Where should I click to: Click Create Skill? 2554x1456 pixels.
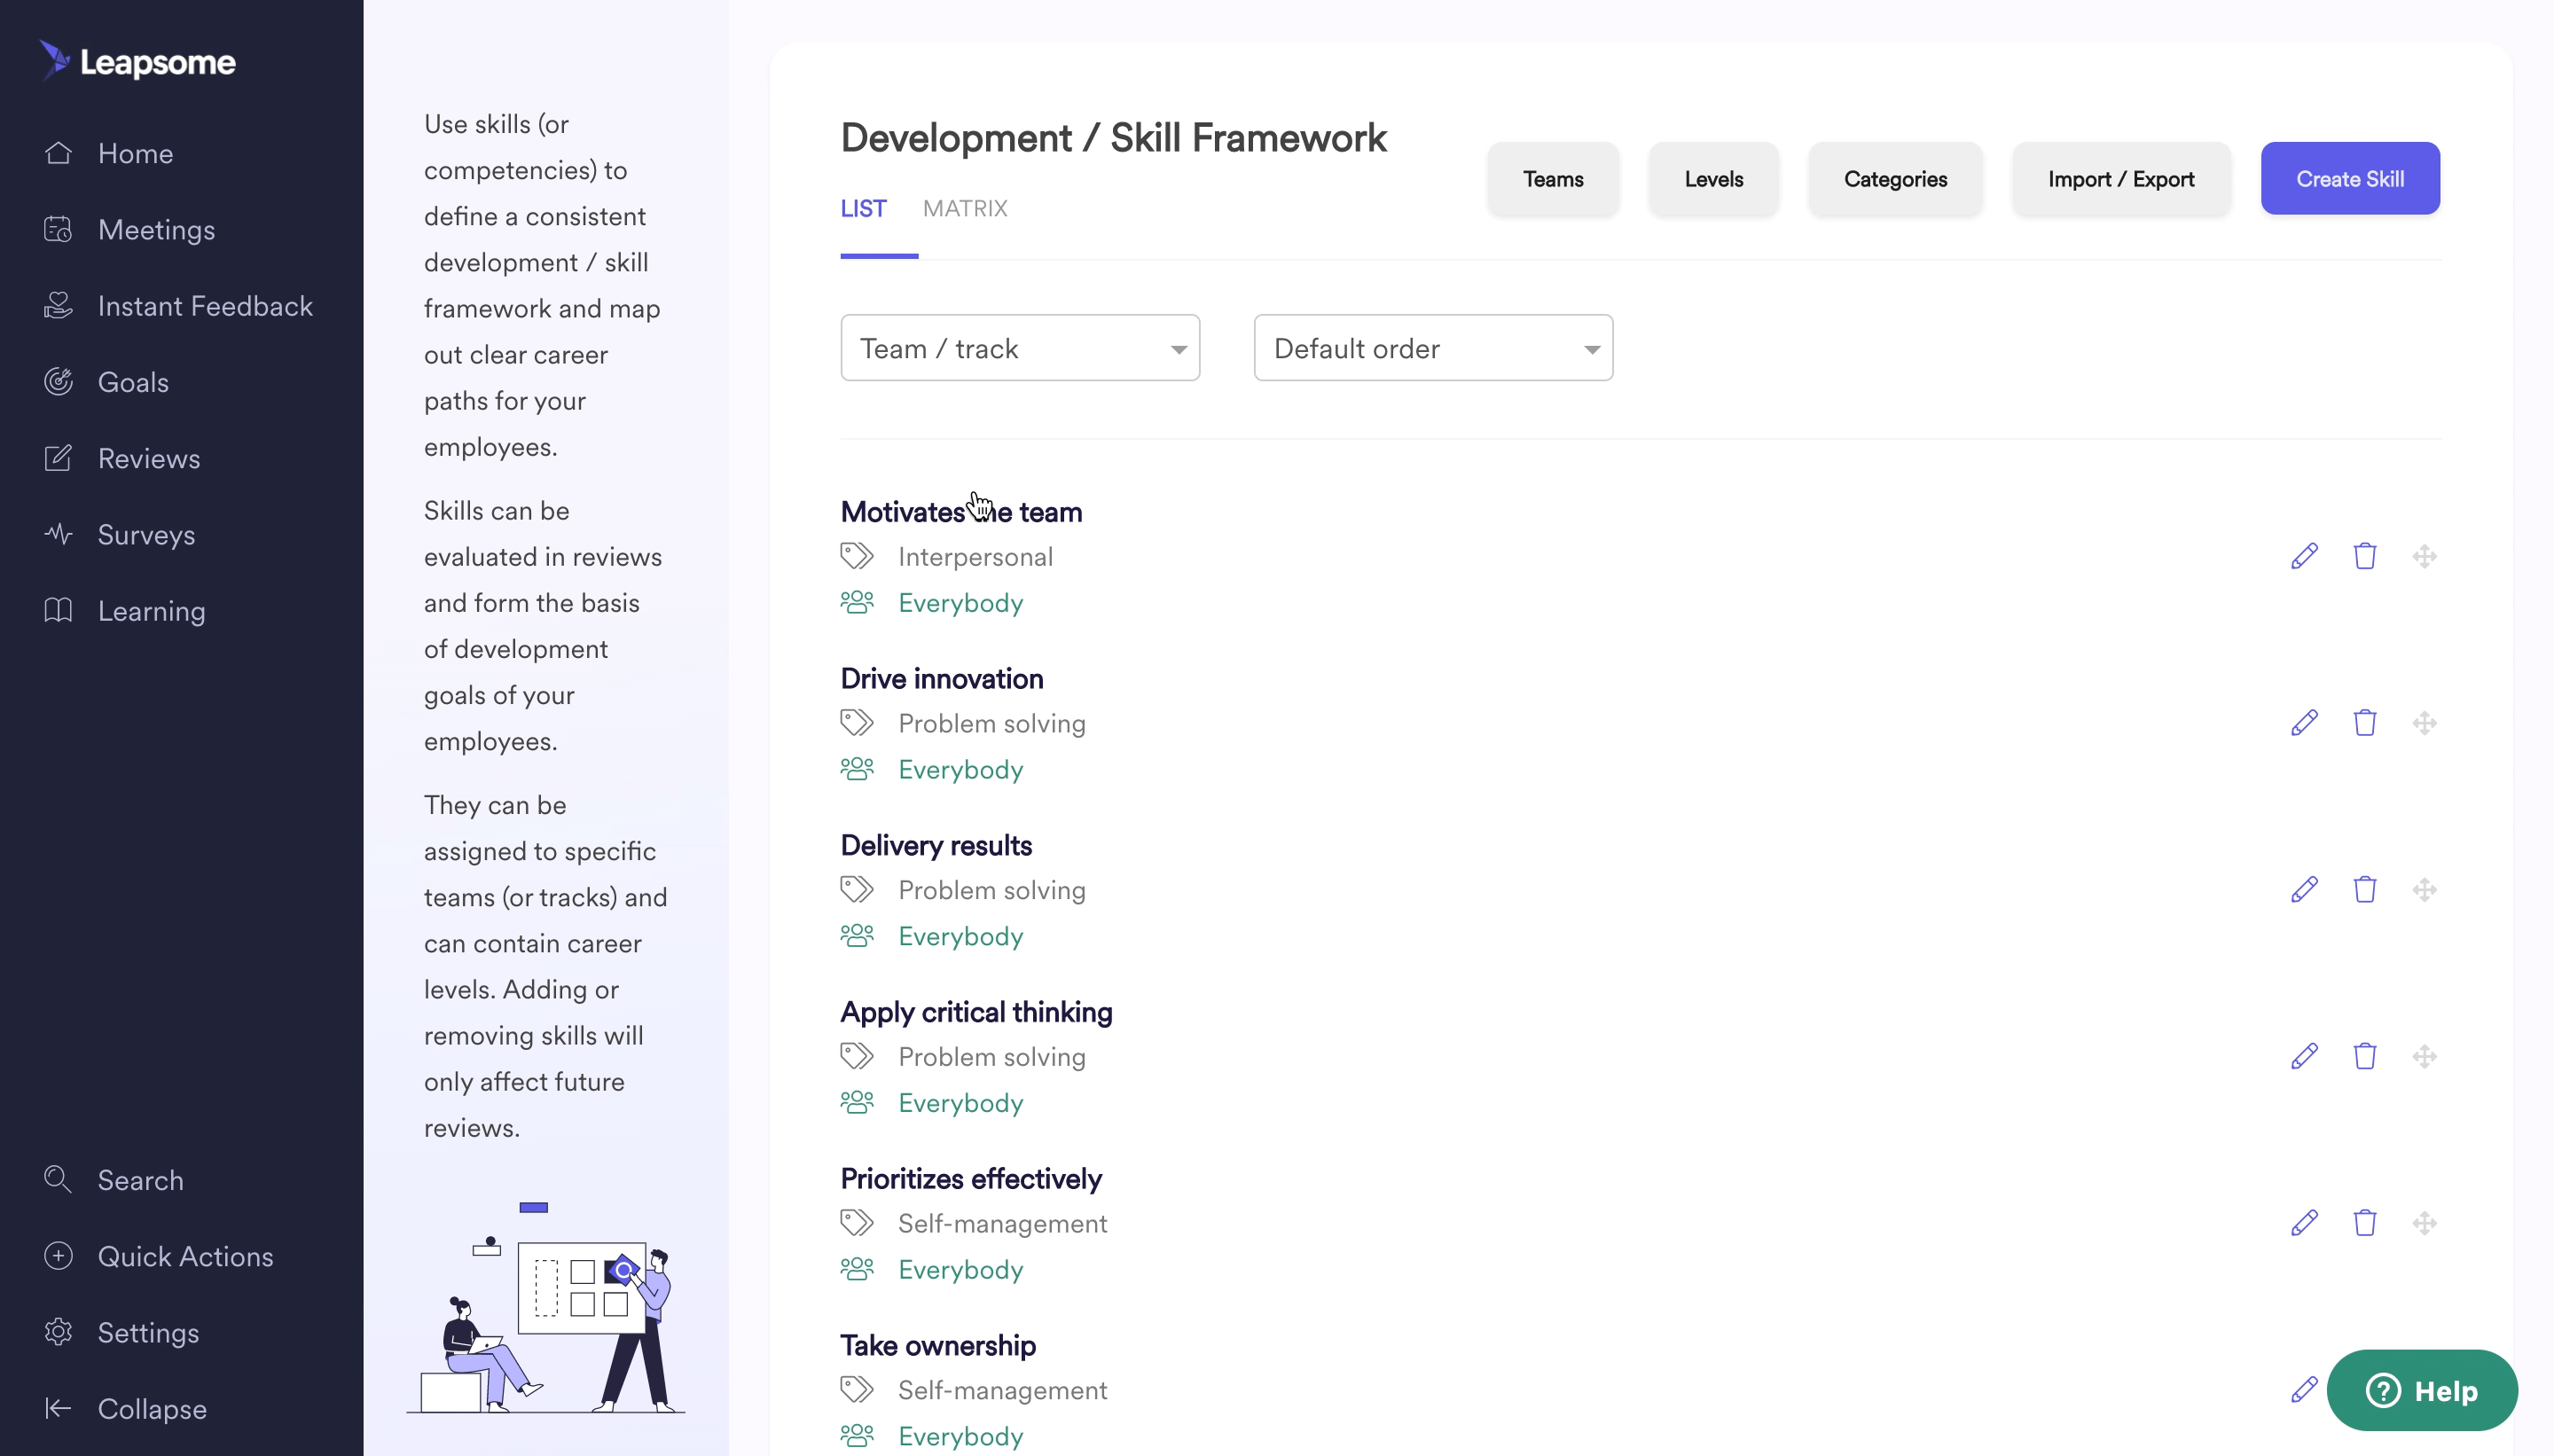coord(2350,178)
